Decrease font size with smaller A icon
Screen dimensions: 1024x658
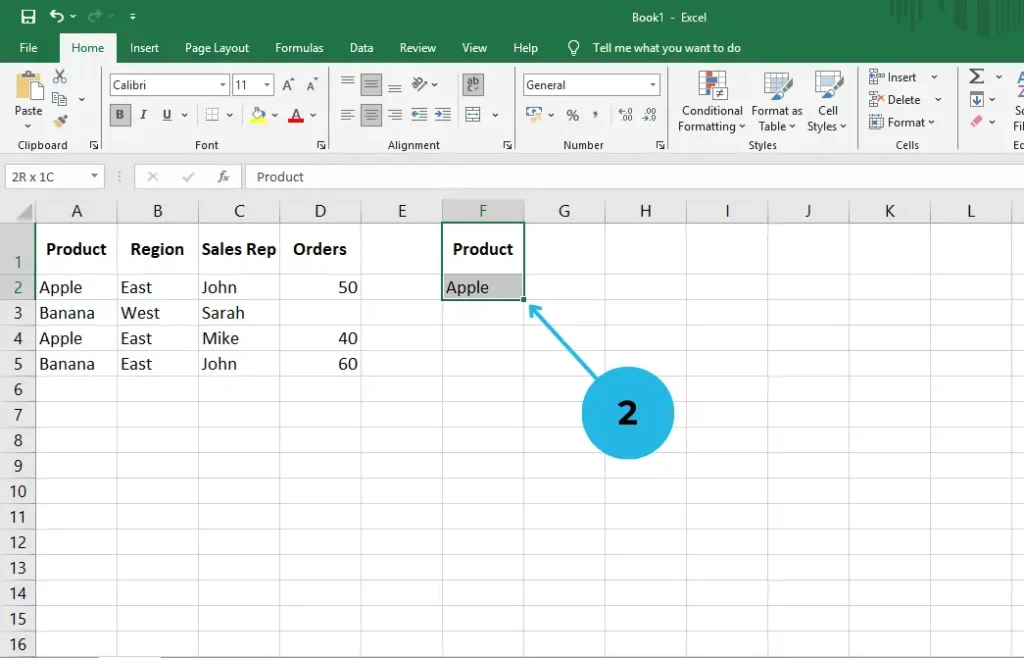click(x=312, y=85)
